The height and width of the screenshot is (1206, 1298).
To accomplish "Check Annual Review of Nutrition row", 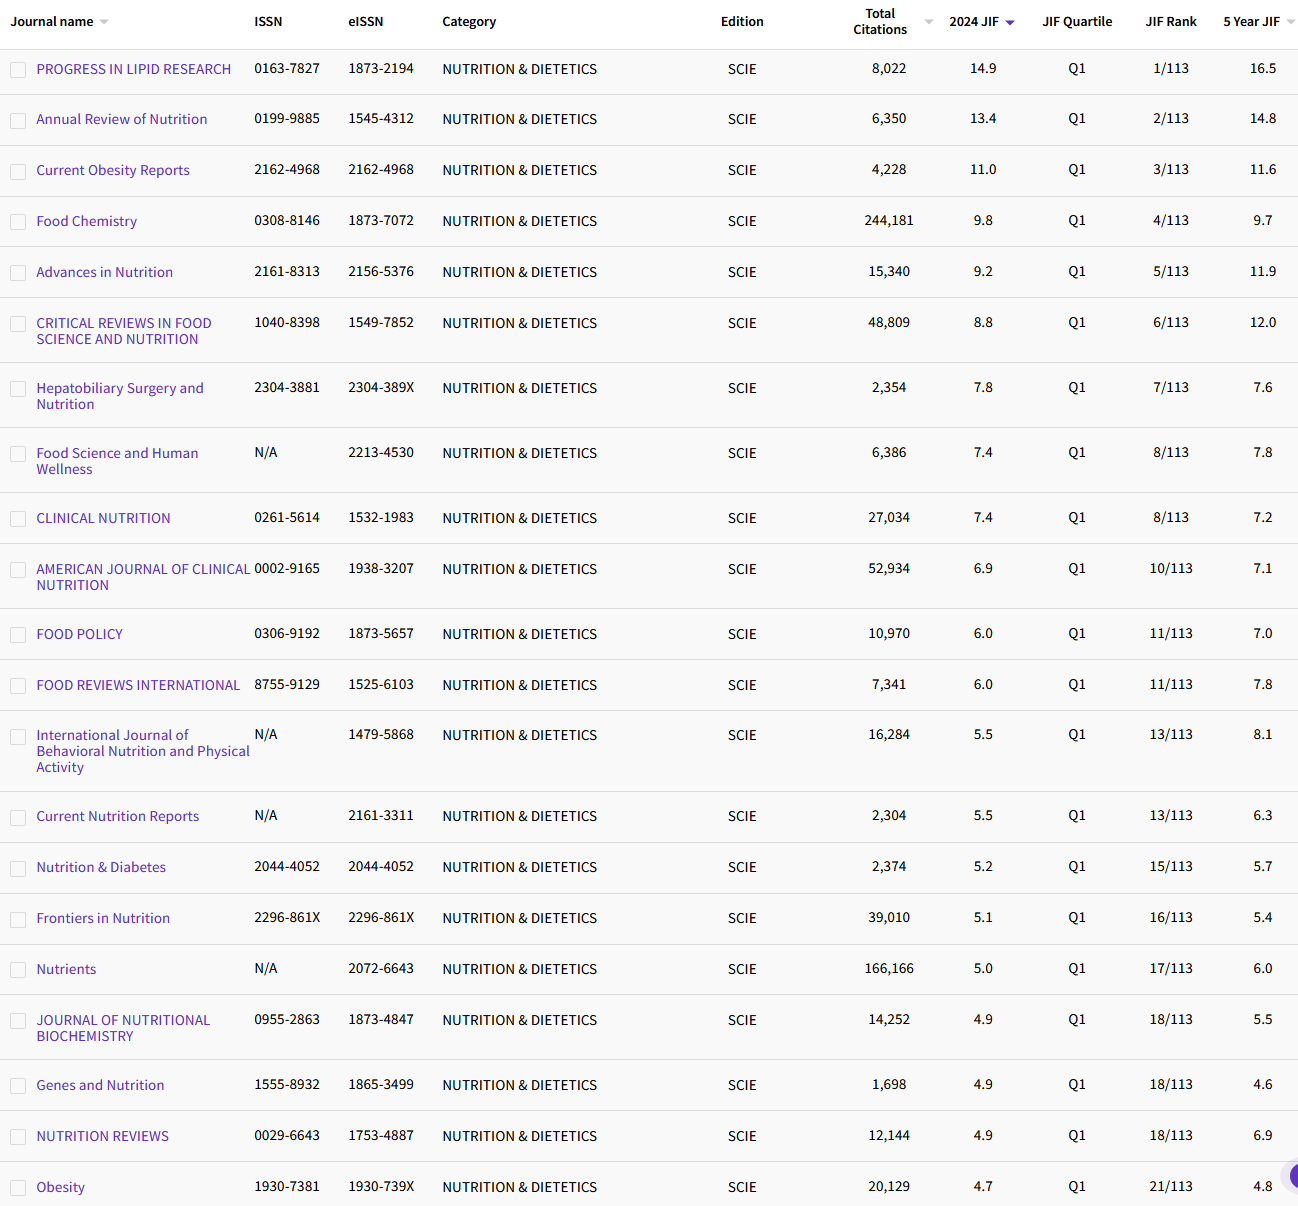I will pos(17,120).
